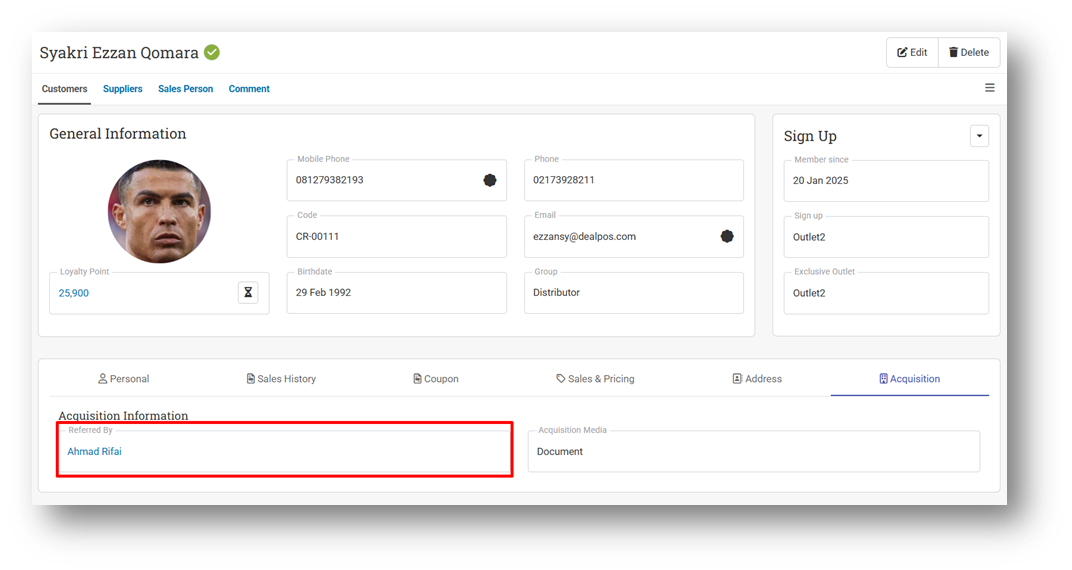Click the Phone field 02173928211

634,180
